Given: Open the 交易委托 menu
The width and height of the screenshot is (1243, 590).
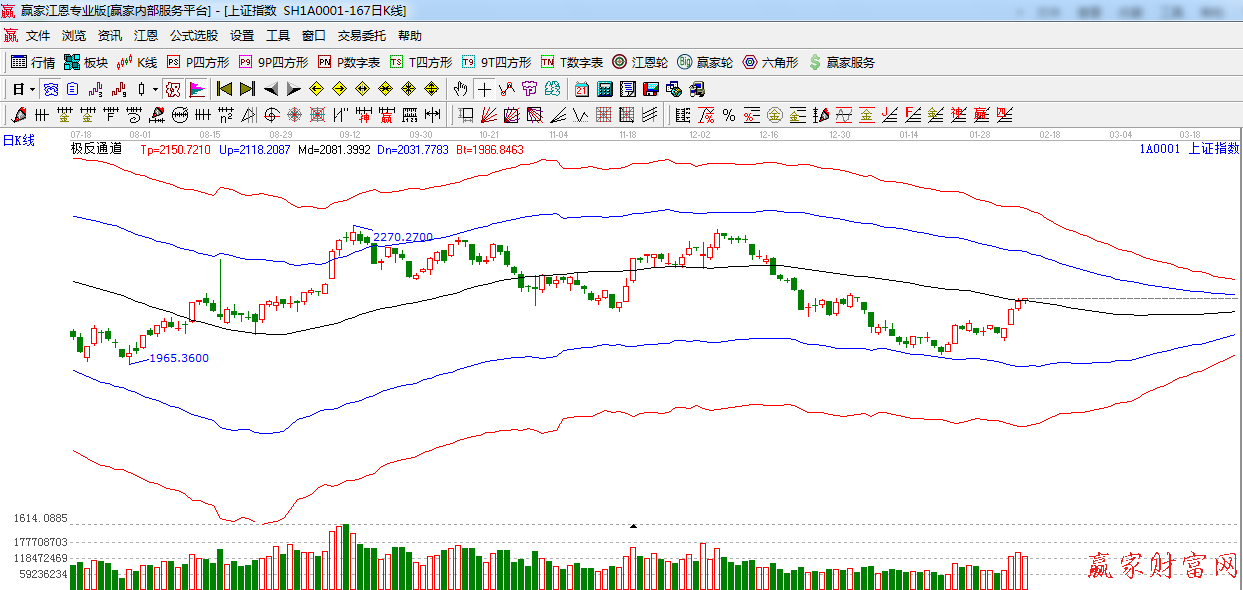Looking at the screenshot, I should pos(361,35).
